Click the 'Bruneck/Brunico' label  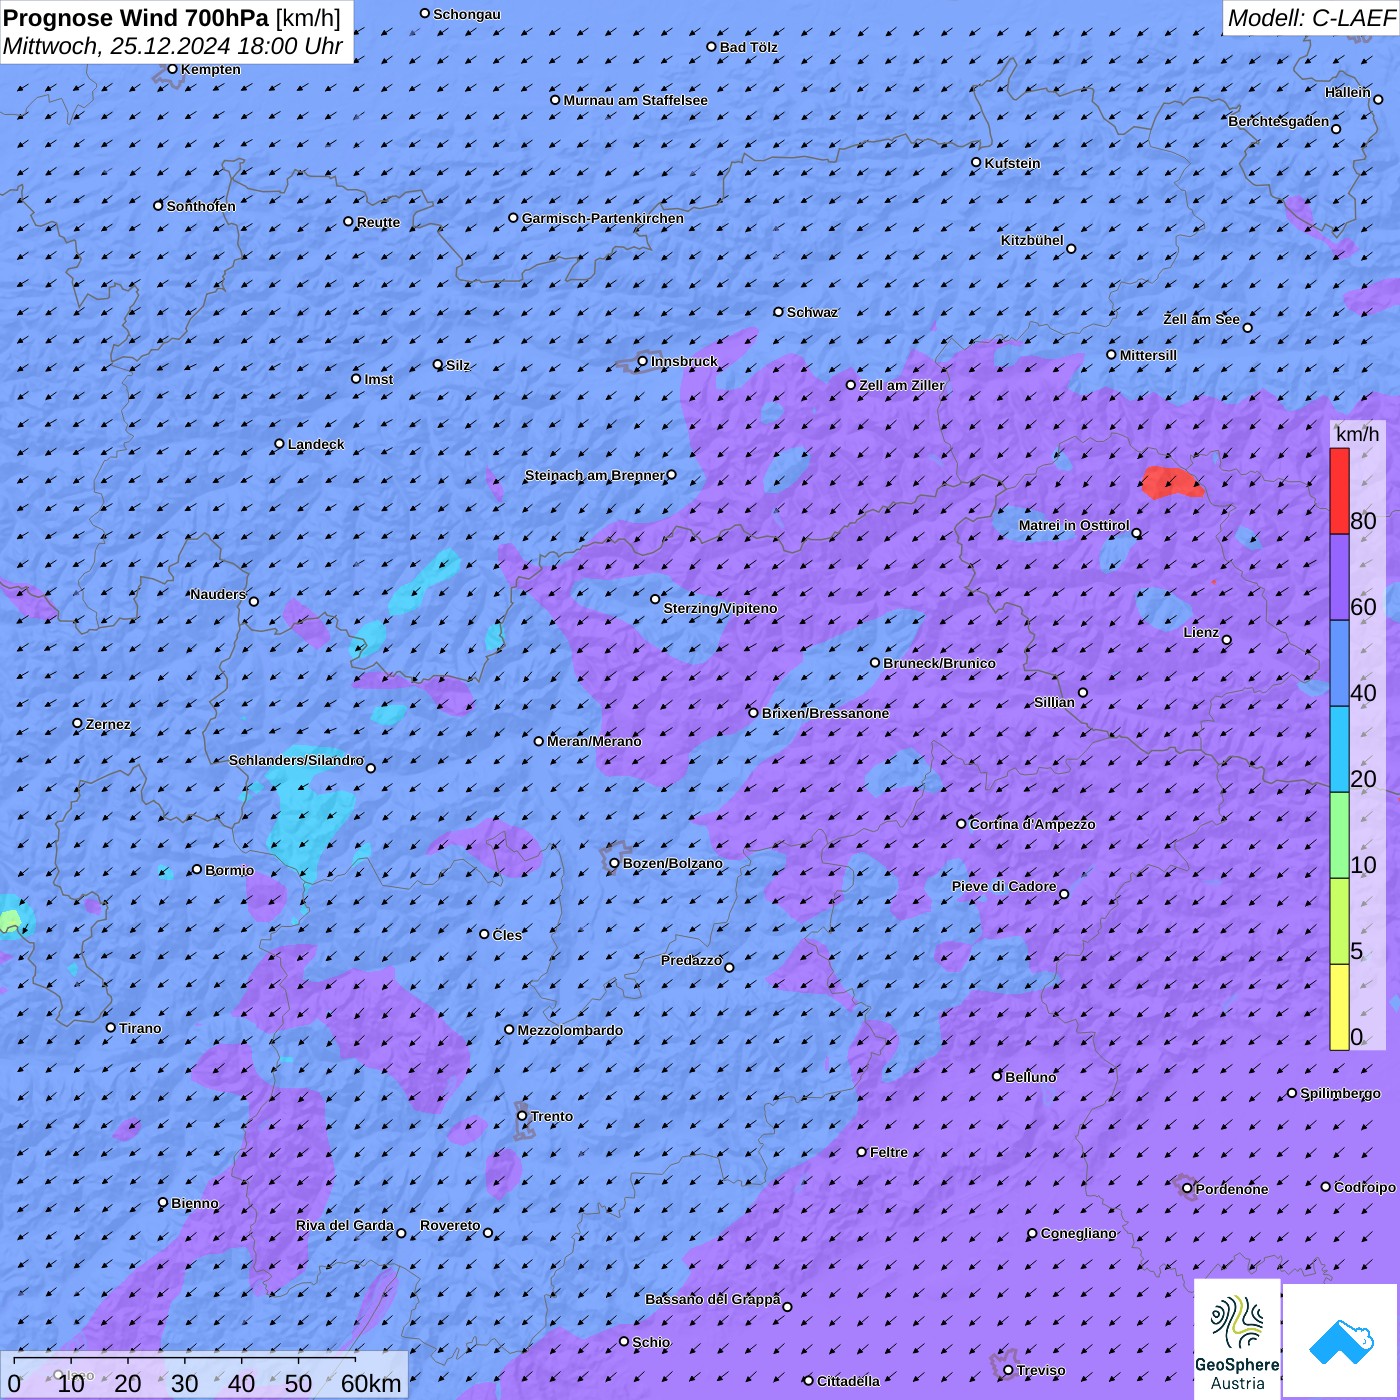940,663
